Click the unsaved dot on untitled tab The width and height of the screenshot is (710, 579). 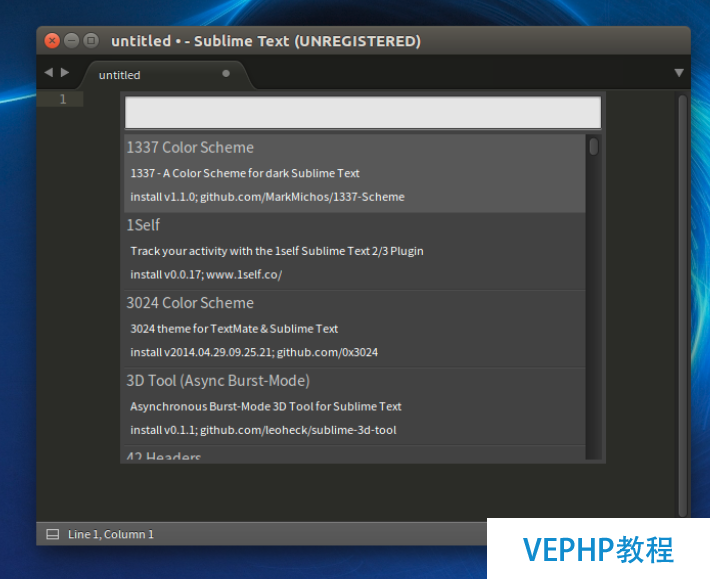click(226, 73)
